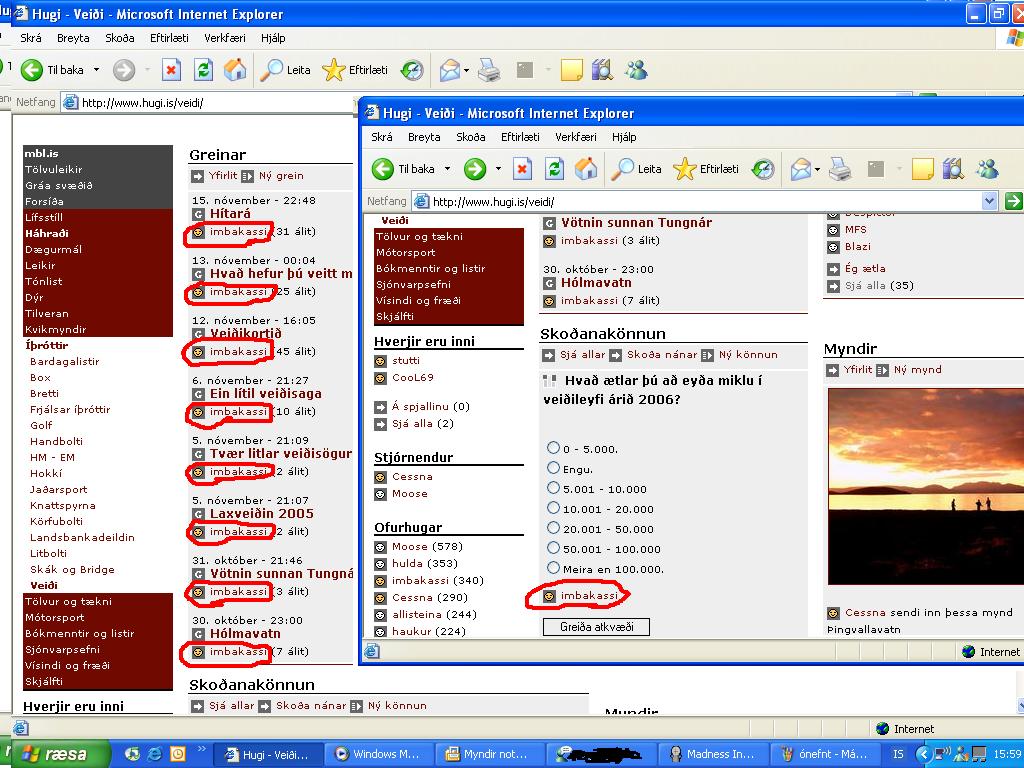
Task: Click the Mail envelope icon in front window
Action: (800, 169)
